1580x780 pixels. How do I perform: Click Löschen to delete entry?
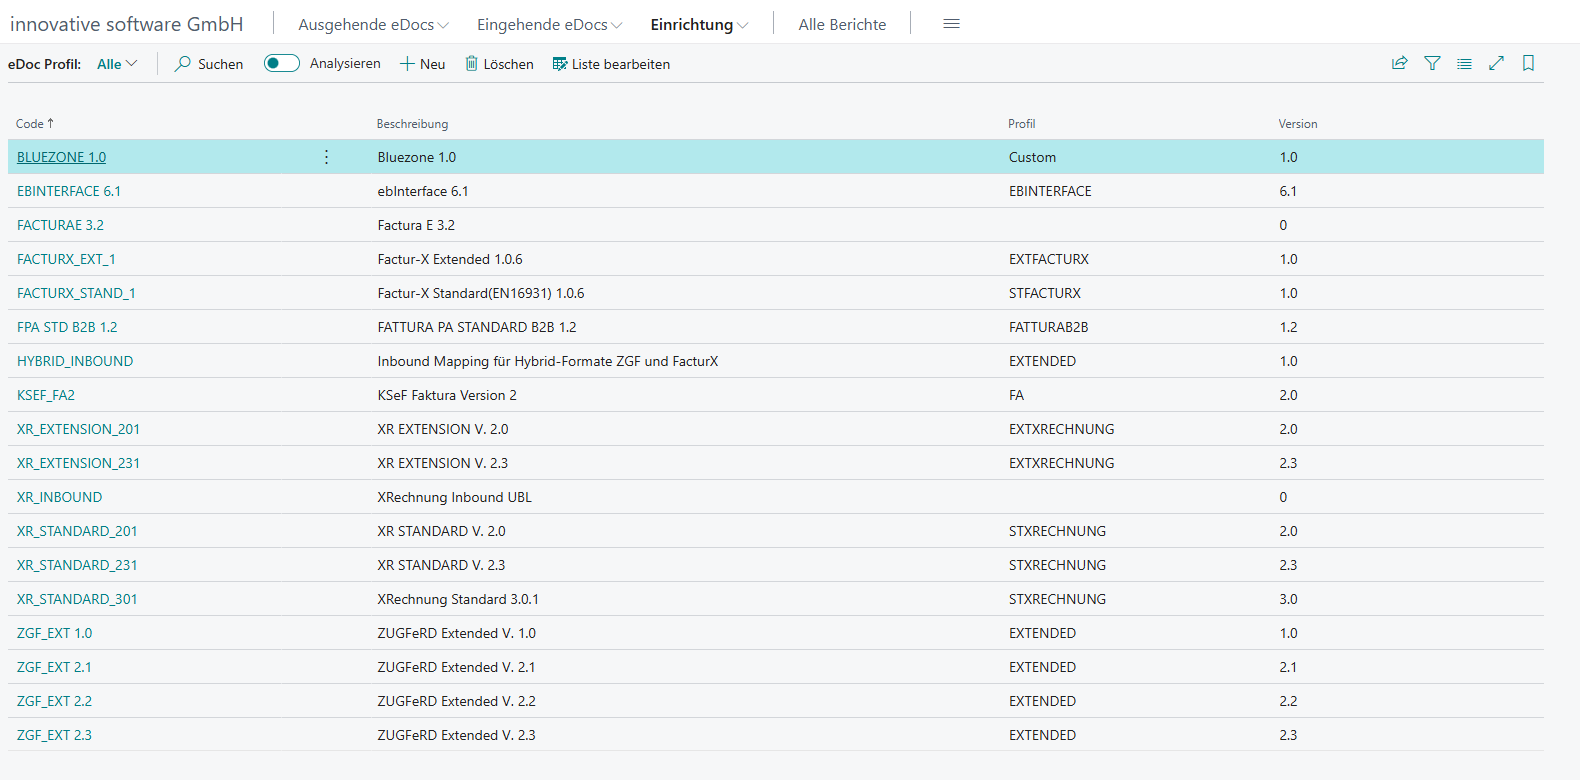coord(499,64)
